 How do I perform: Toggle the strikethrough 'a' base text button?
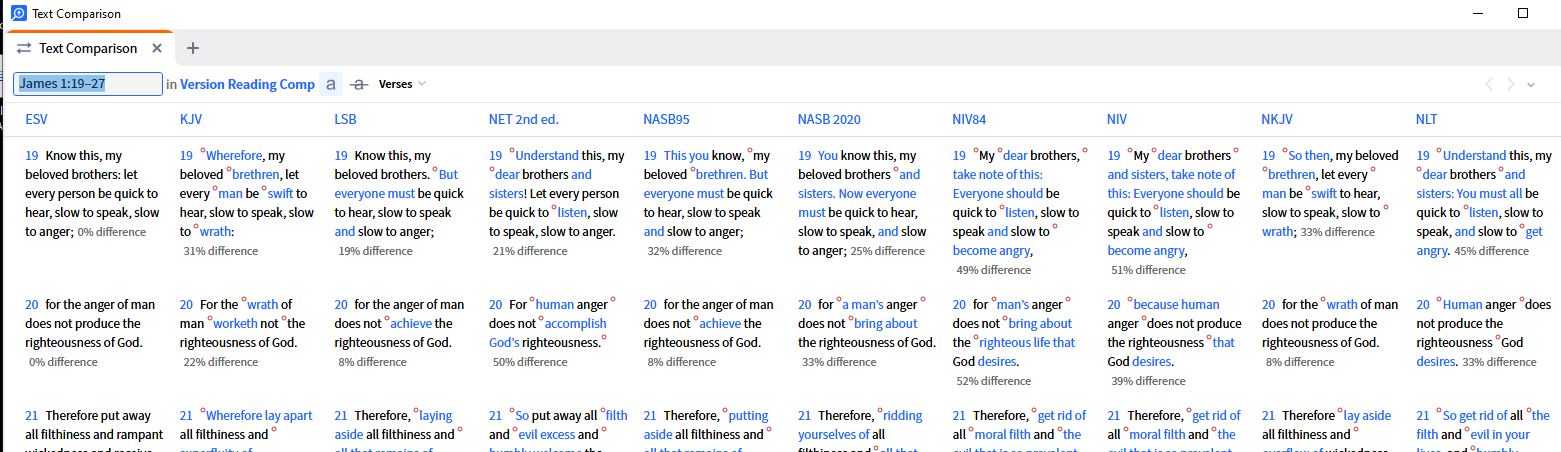[360, 84]
